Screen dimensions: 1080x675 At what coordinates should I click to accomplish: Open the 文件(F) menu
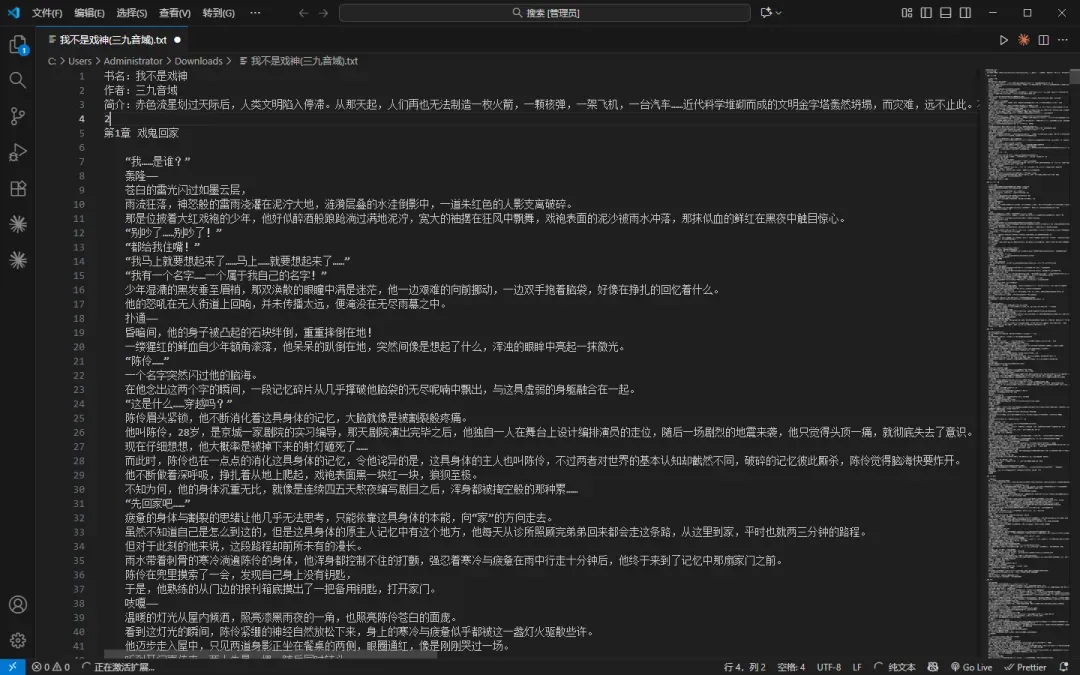pyautogui.click(x=47, y=12)
